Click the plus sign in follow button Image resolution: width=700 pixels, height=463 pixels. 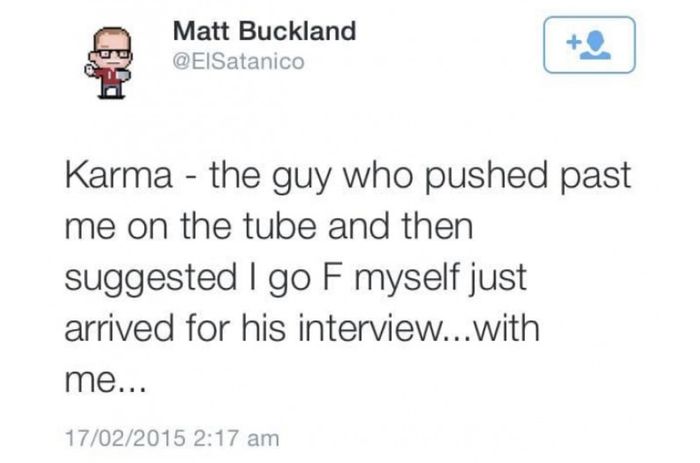tap(574, 43)
